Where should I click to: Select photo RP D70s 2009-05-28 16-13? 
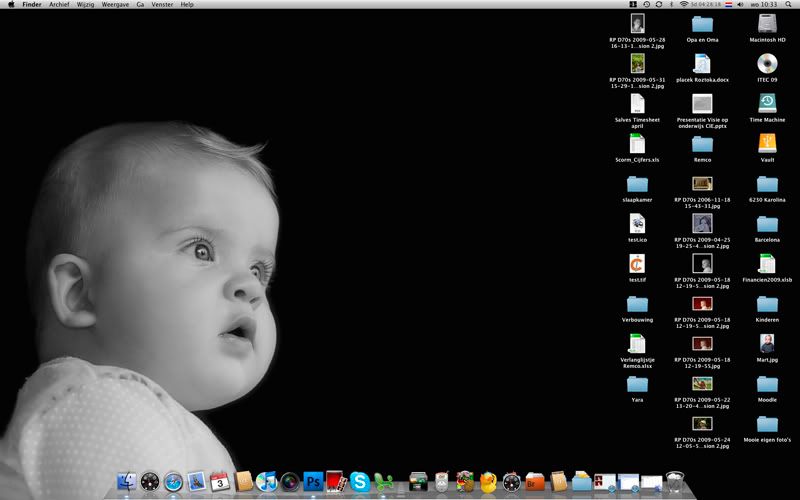coord(637,24)
